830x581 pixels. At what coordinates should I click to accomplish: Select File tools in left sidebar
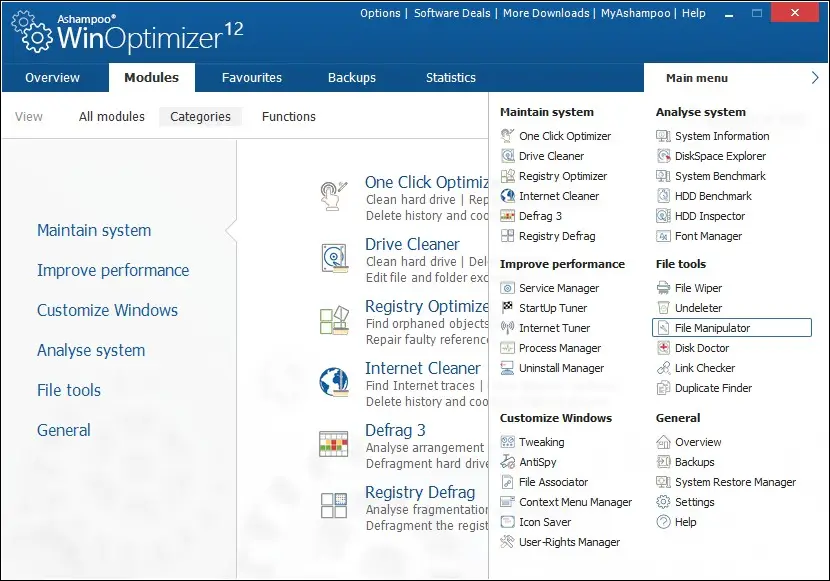tap(69, 390)
